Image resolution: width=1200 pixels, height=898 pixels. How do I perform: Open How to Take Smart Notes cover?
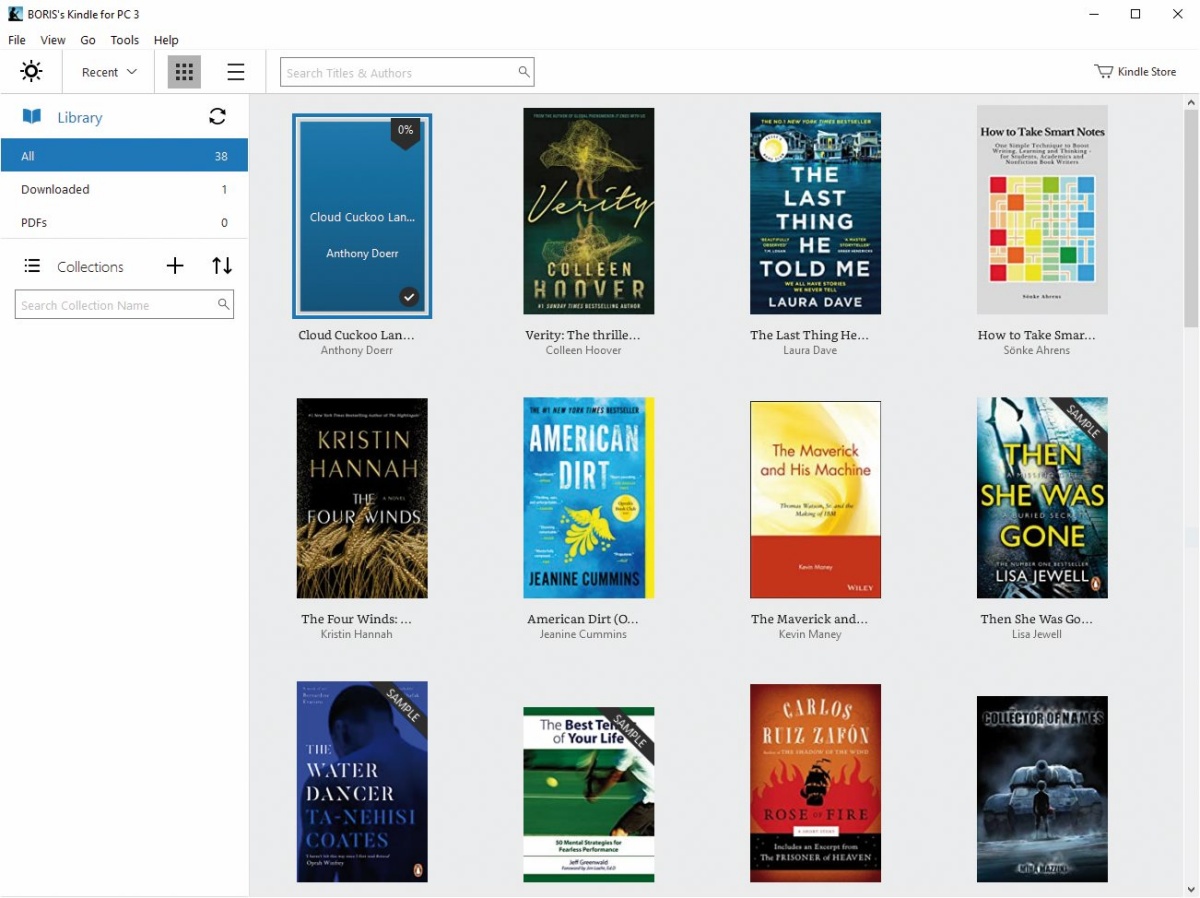1042,210
